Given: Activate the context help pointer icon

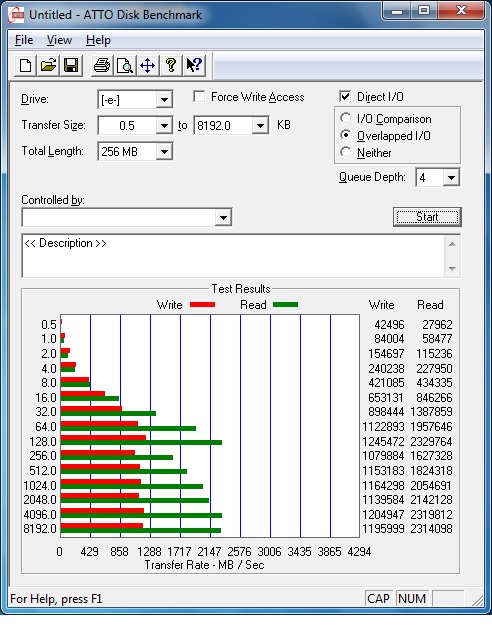Looking at the screenshot, I should [194, 66].
